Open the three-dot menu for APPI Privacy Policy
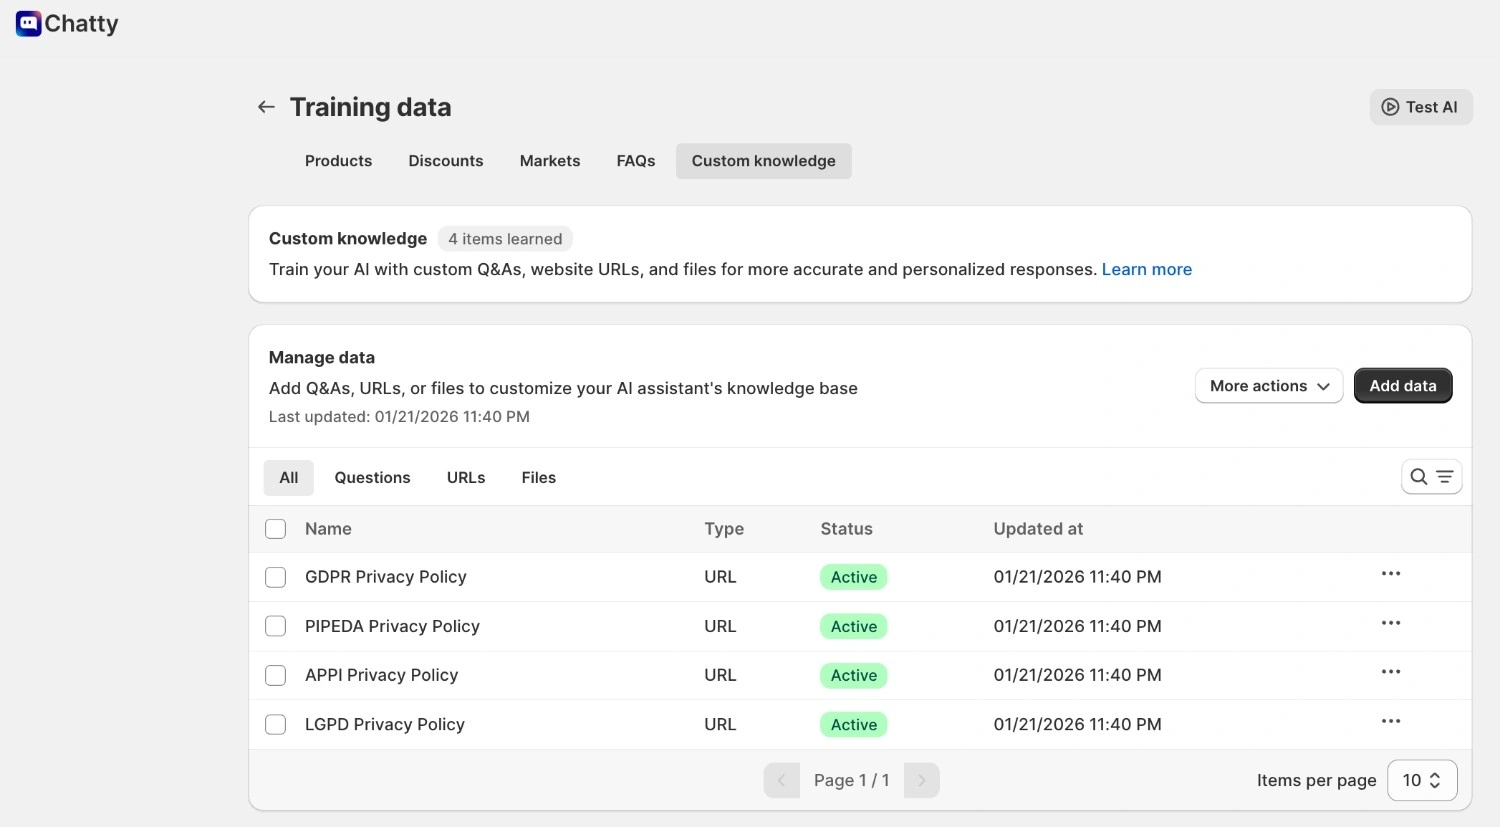1500x827 pixels. point(1390,672)
